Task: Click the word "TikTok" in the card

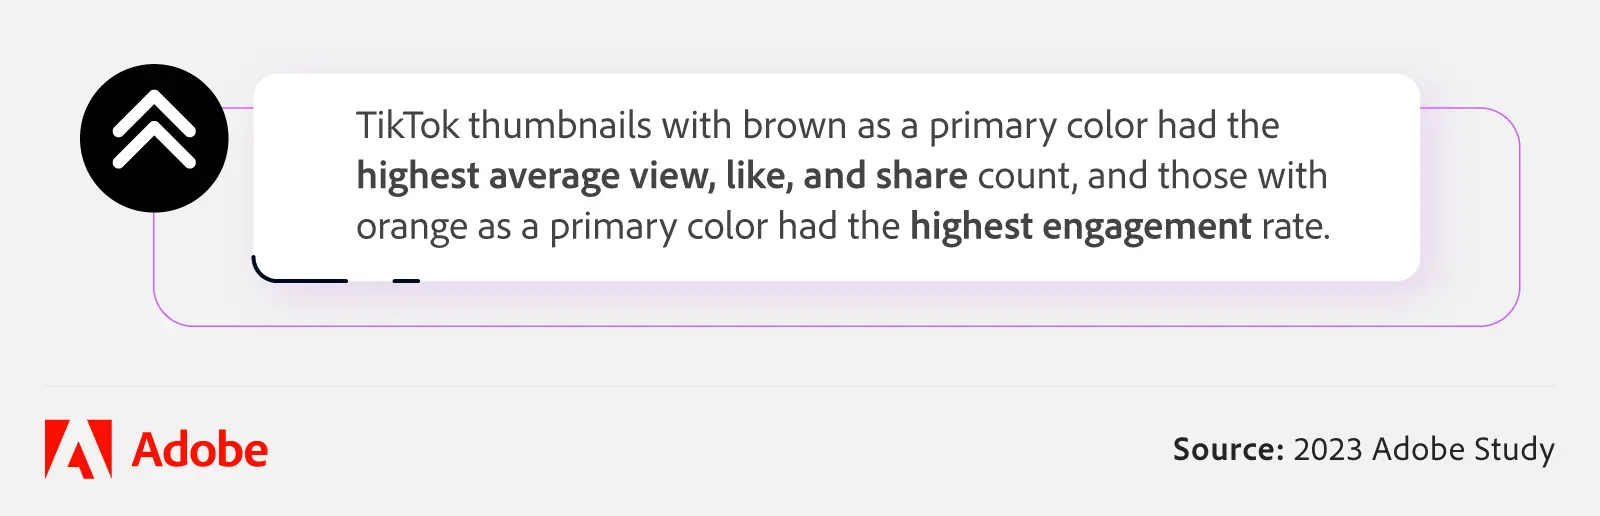Action: 407,126
